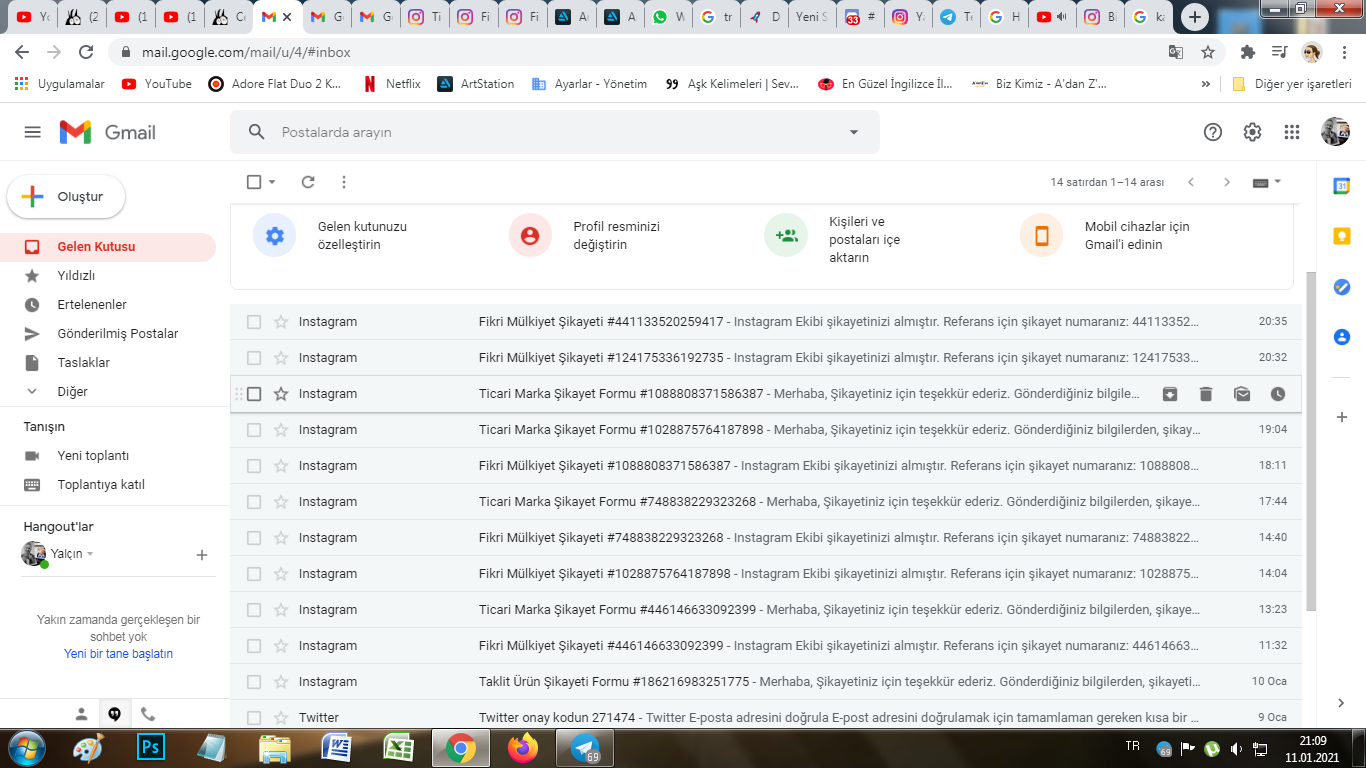
Task: Star the Twitter onay kodun email
Action: (281, 718)
